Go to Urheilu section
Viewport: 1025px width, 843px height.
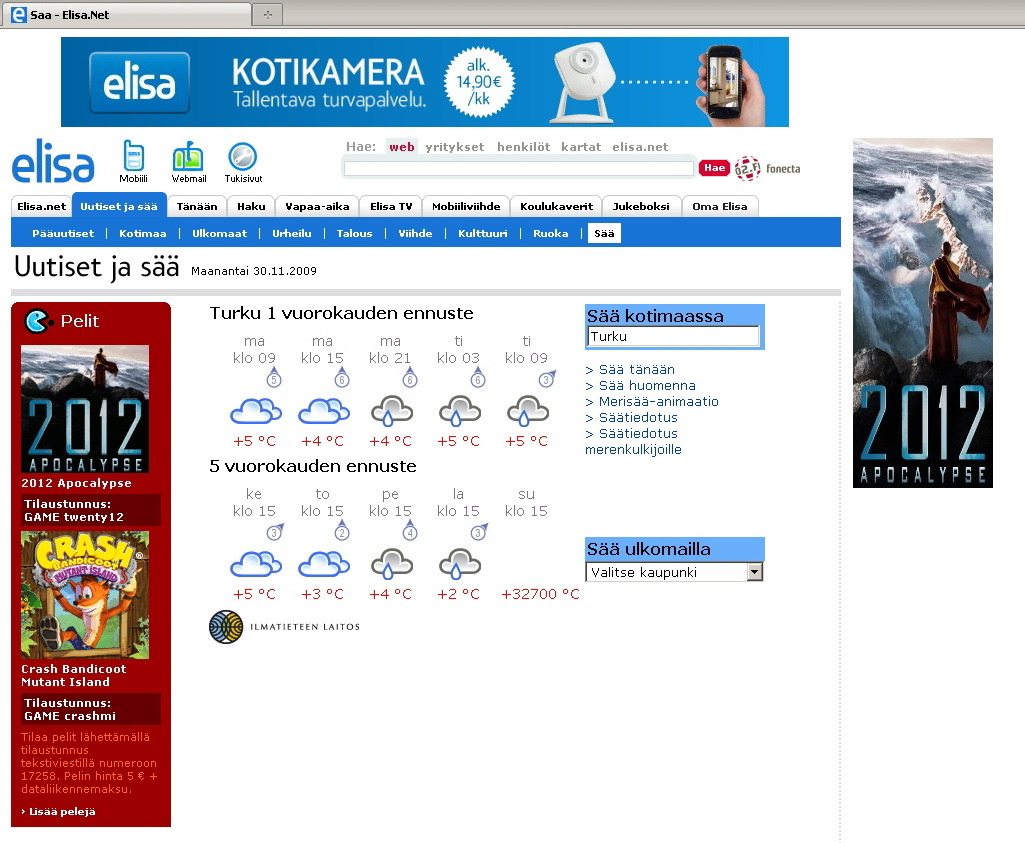[292, 233]
